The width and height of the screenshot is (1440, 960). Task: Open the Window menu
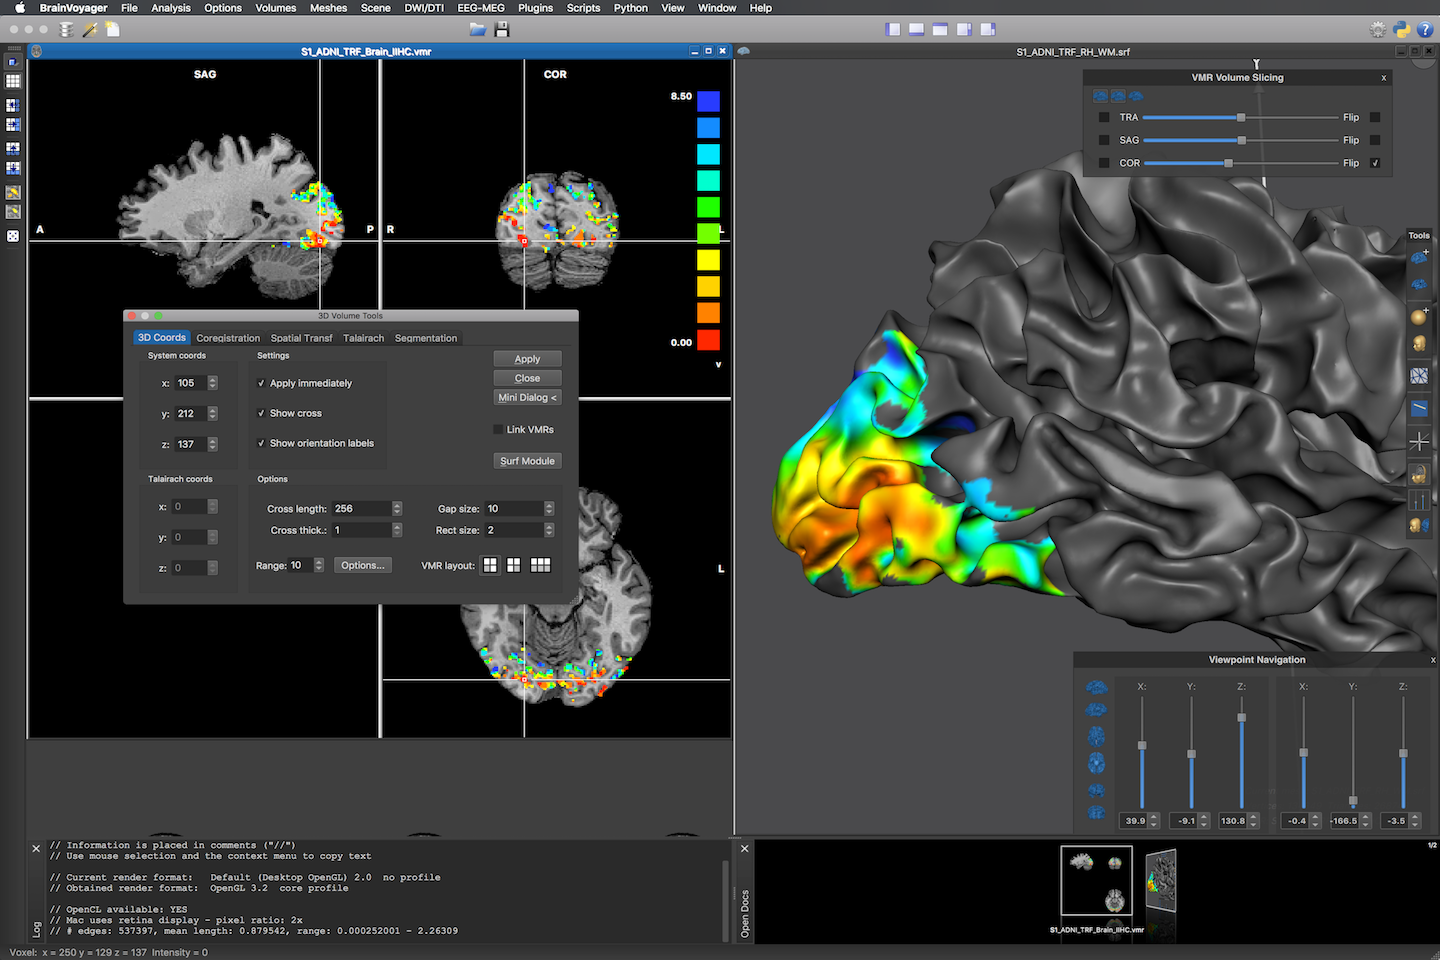[717, 8]
